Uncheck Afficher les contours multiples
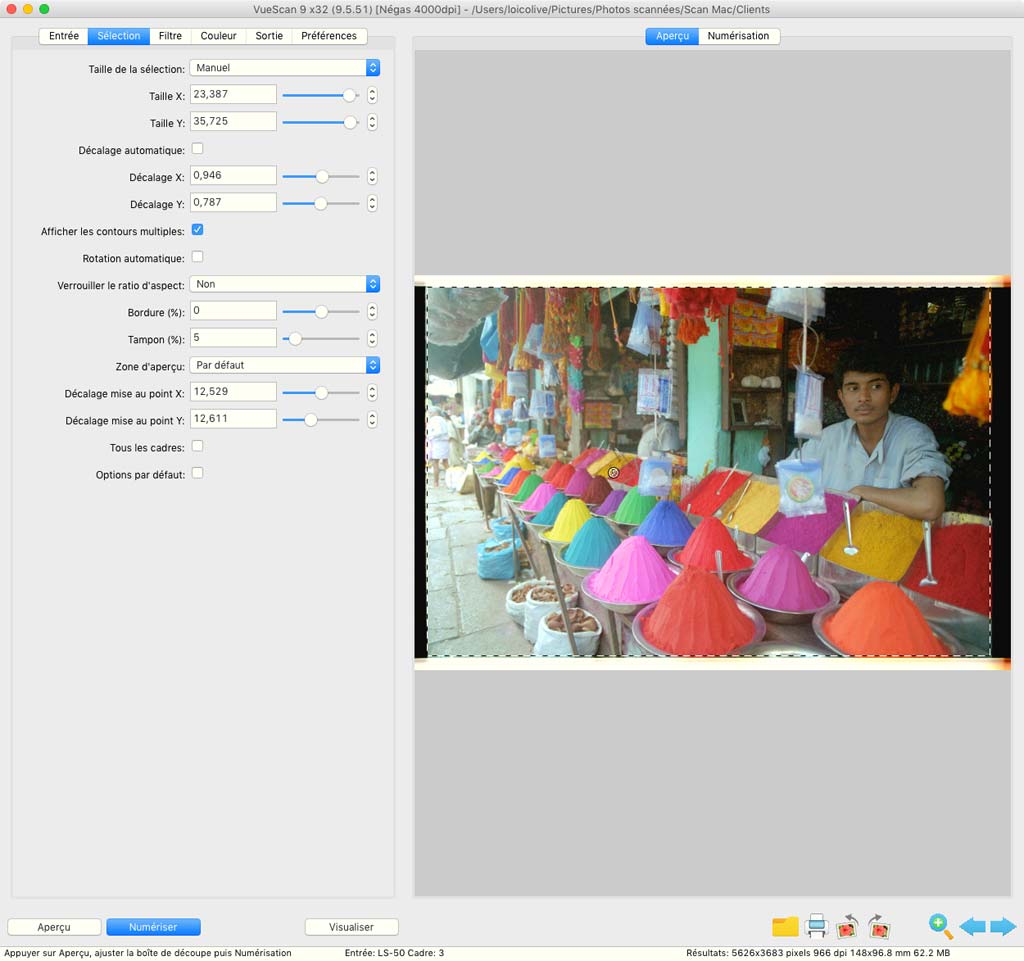Viewport: 1024px width, 961px height. pyautogui.click(x=197, y=230)
